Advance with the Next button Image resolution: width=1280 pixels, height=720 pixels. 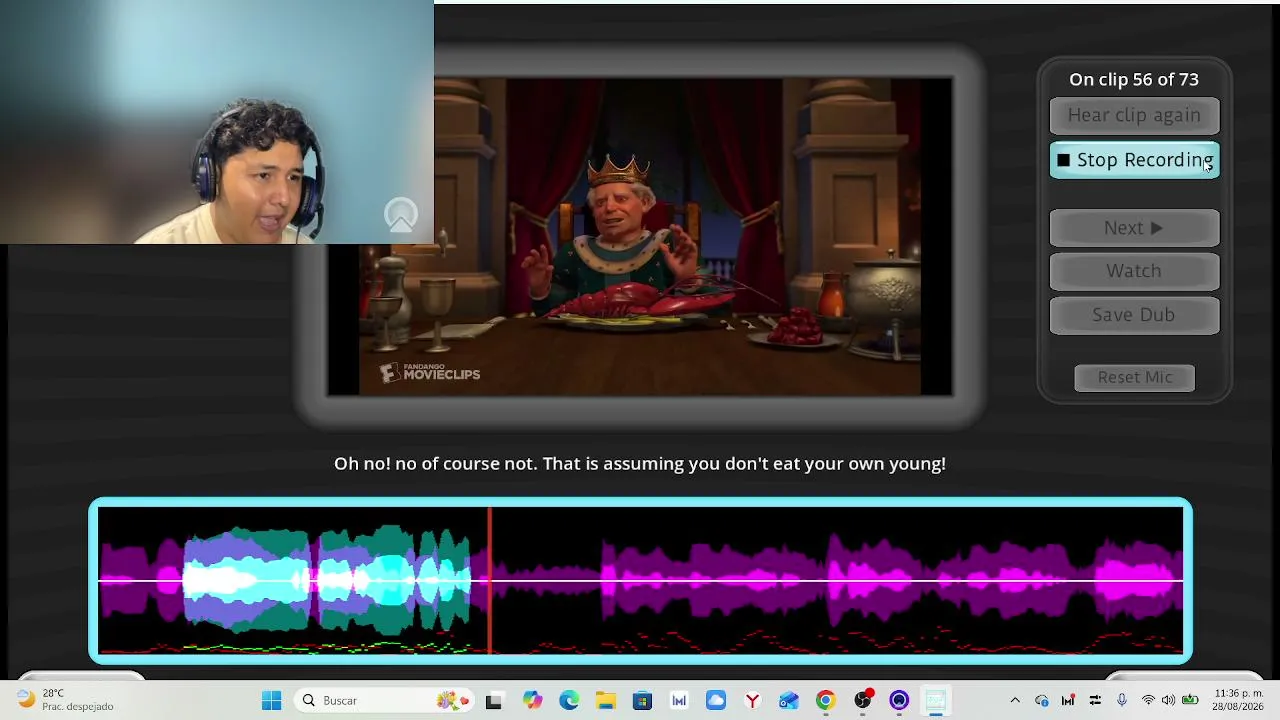click(x=1134, y=228)
